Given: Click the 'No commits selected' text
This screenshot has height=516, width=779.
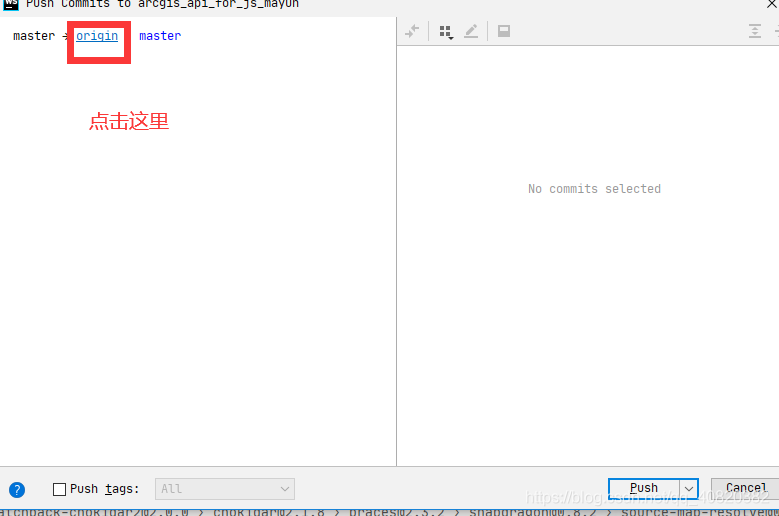Looking at the screenshot, I should point(594,189).
